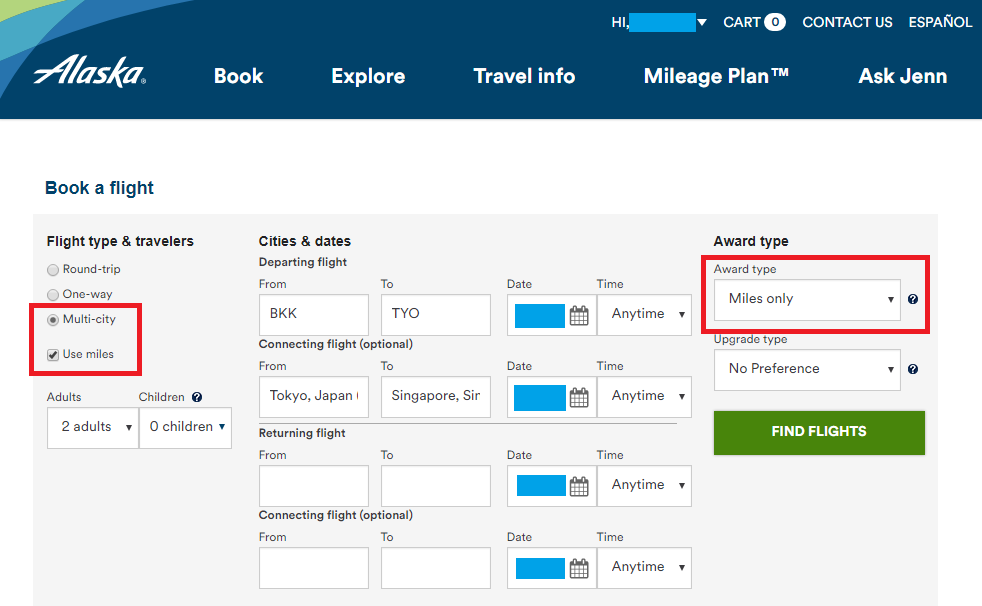Screen dimensions: 982x606
Task: Click the last connecting flight From field
Action: pos(314,568)
